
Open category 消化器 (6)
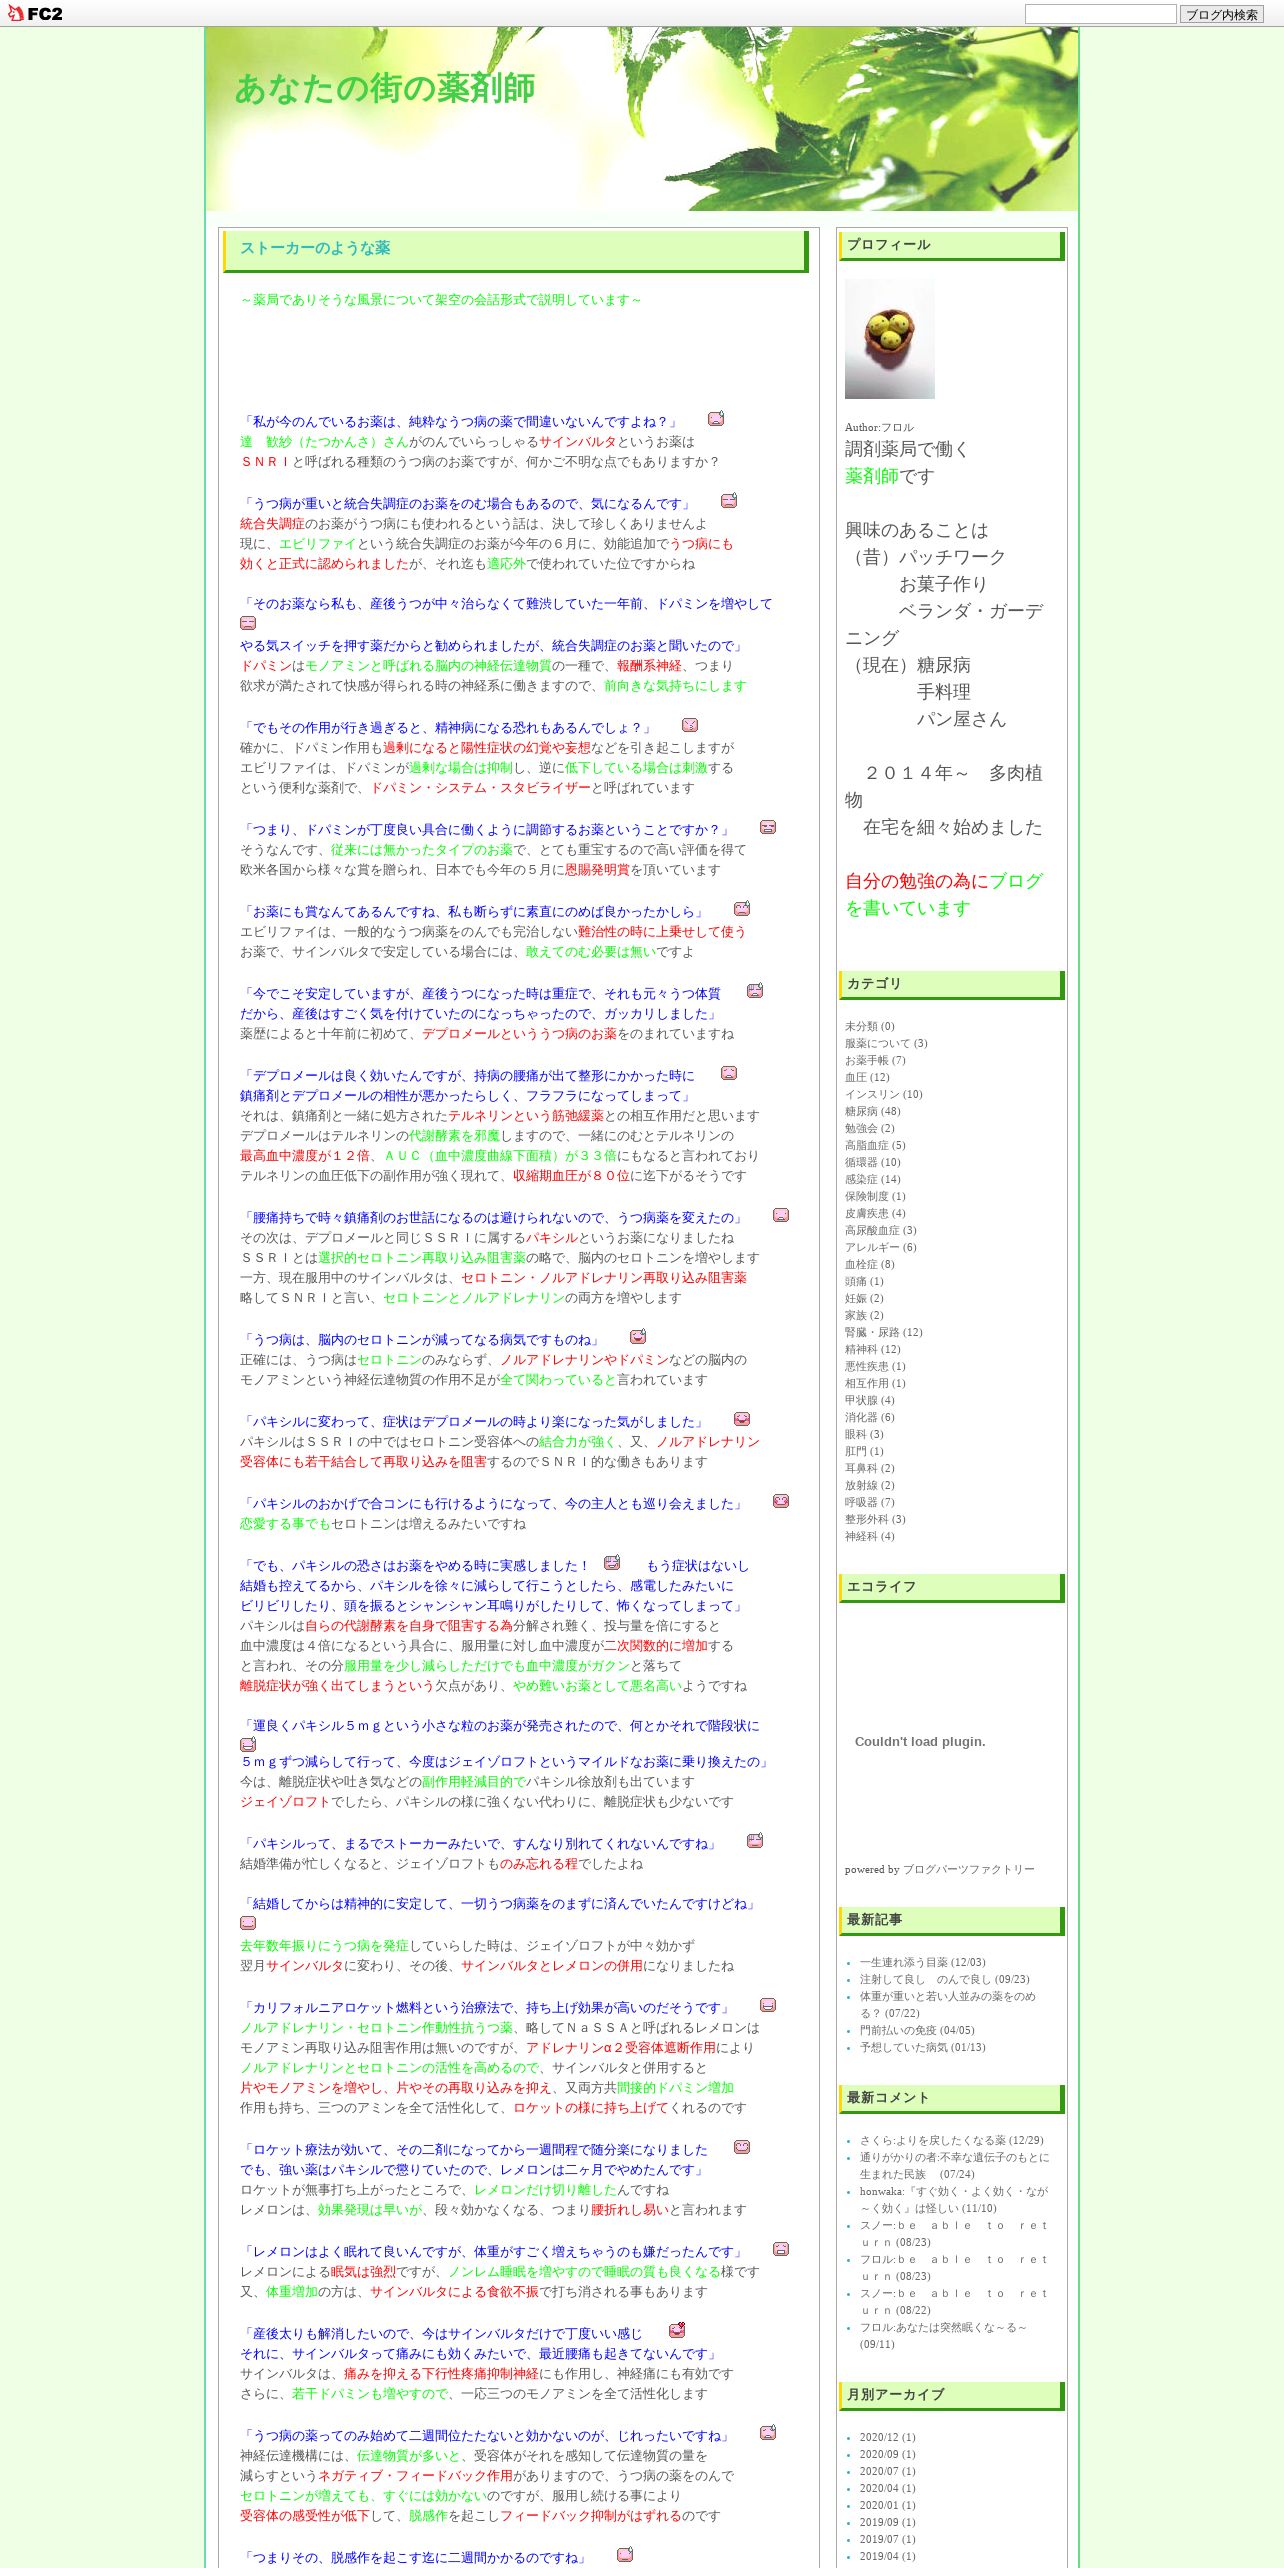(870, 1417)
